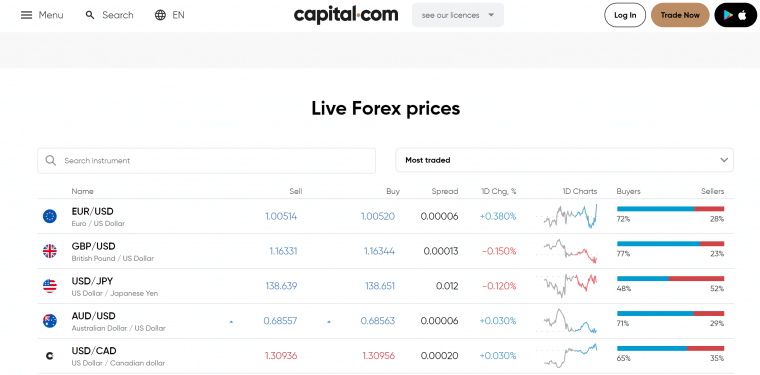Image resolution: width=760 pixels, height=375 pixels.
Task: Click the Search magnifier icon in header
Action: coord(90,15)
